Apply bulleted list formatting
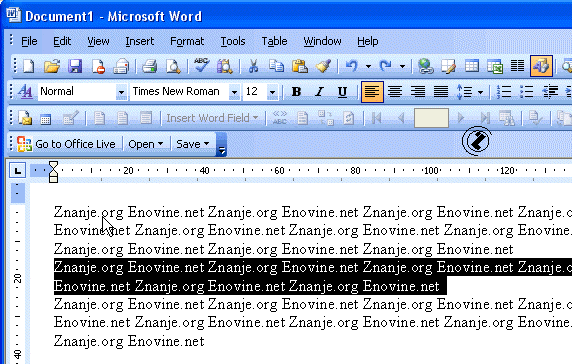Screen dimensions: 572x364 coord(527,92)
